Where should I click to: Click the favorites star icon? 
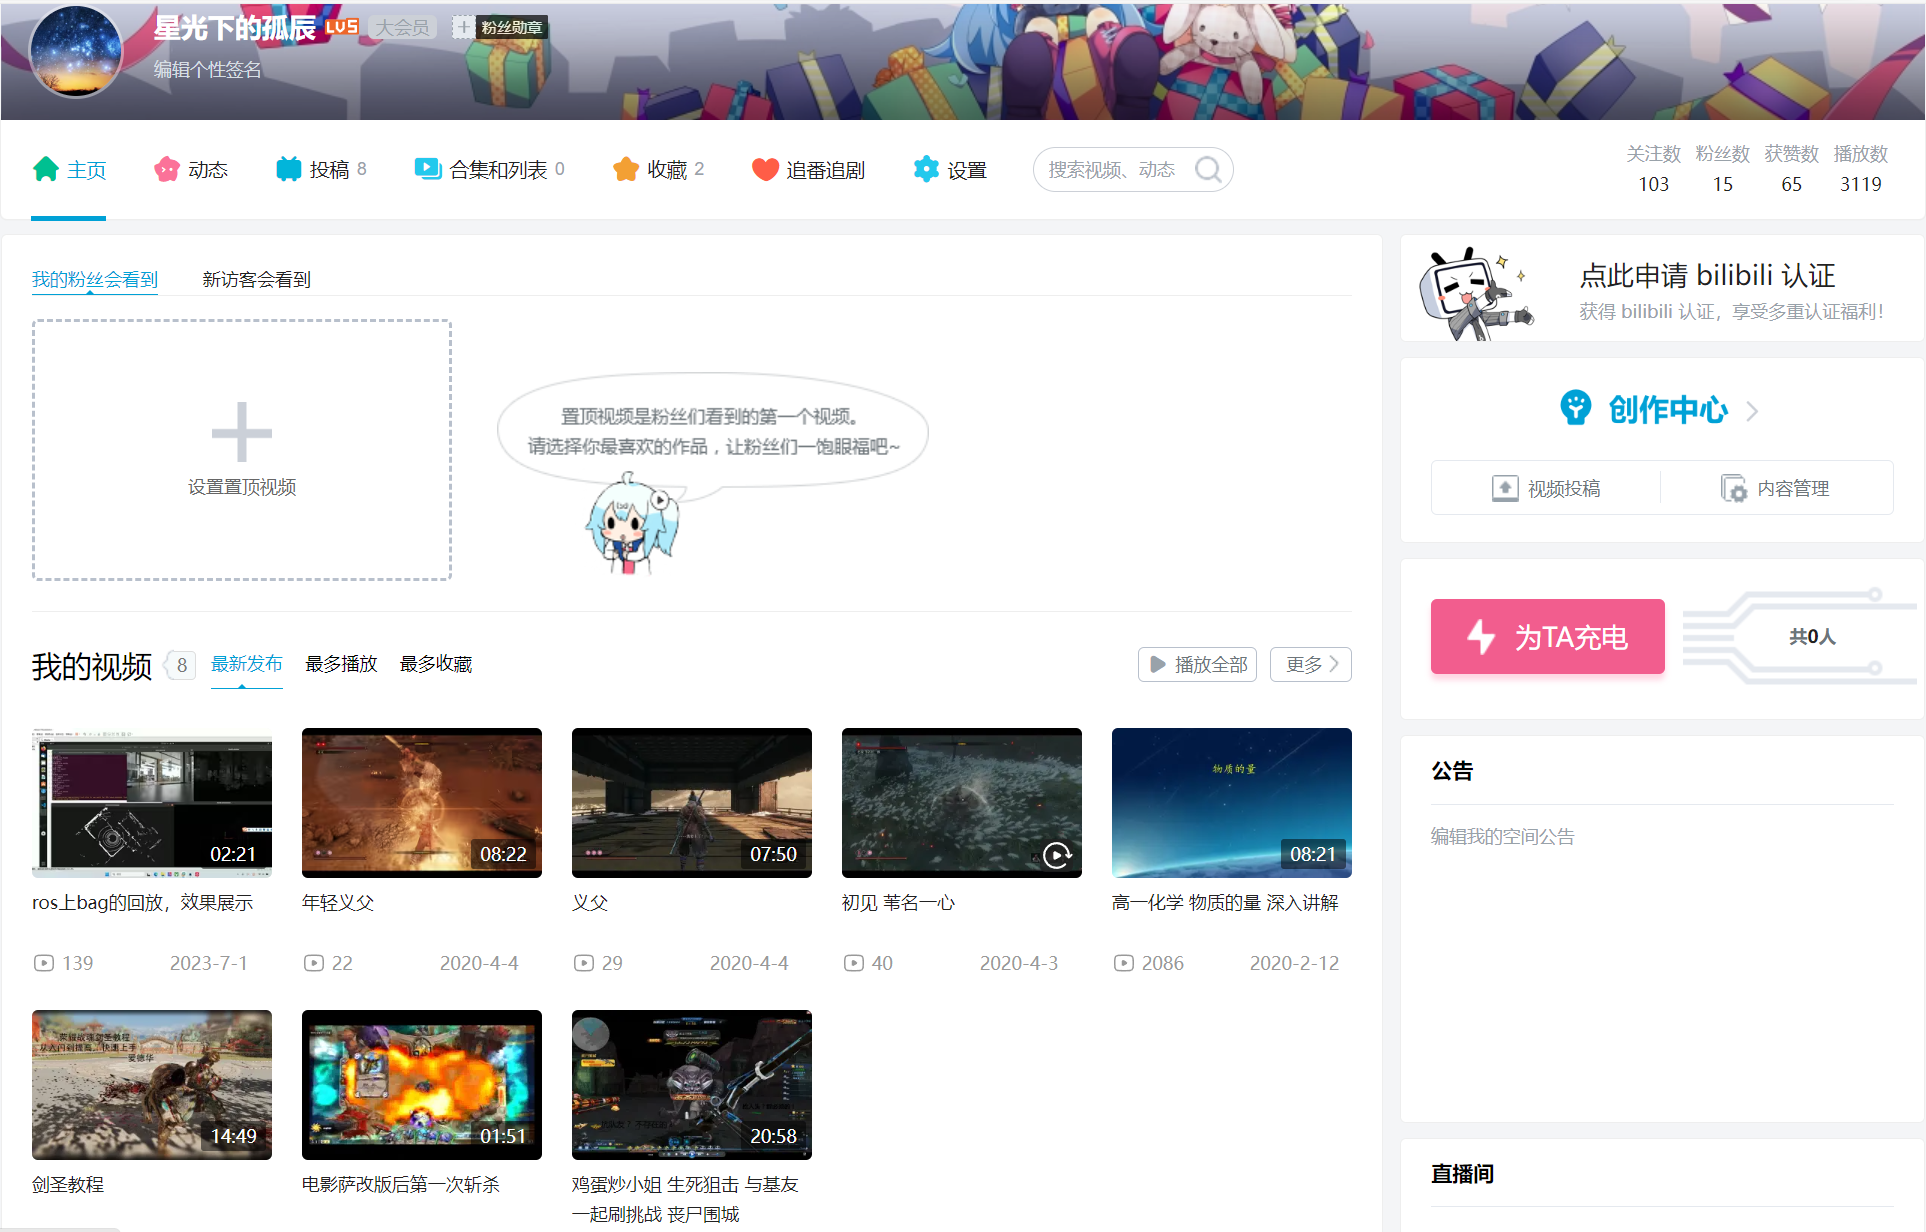click(x=626, y=169)
